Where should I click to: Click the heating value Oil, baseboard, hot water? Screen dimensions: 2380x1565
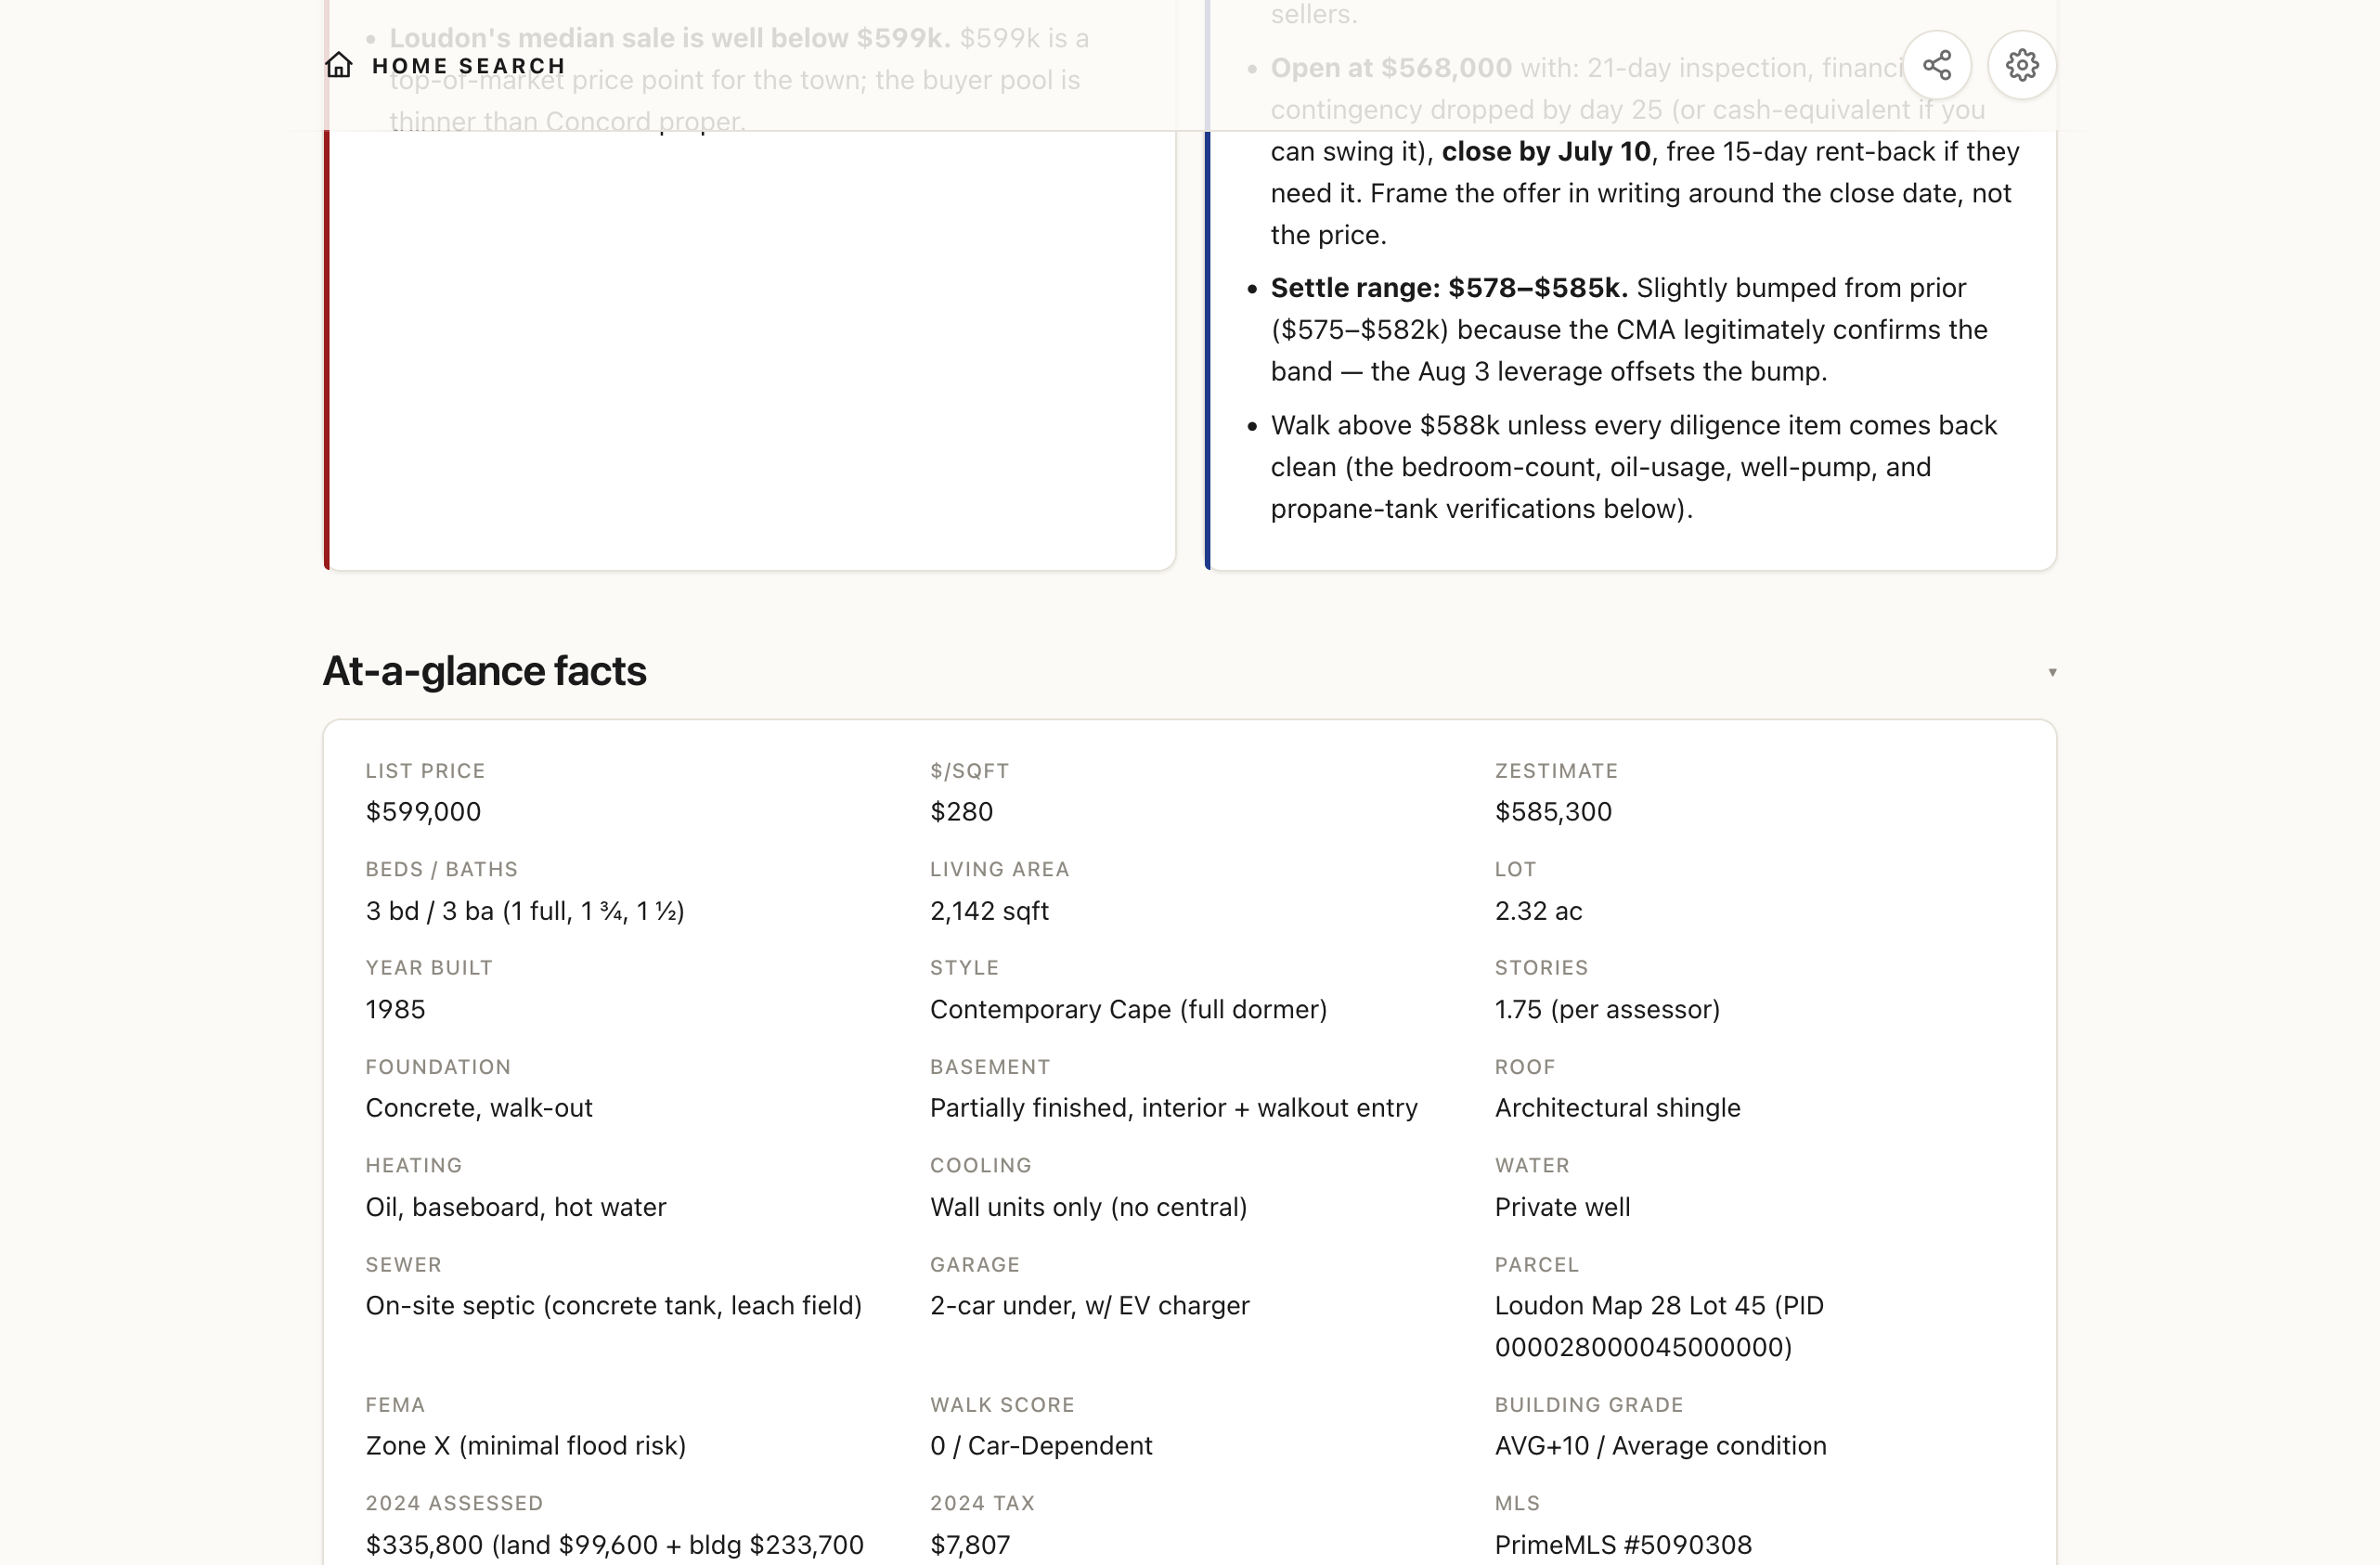(516, 1206)
